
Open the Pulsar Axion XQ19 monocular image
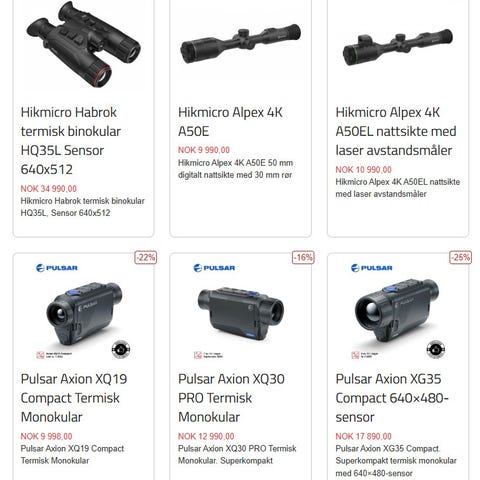point(84,313)
